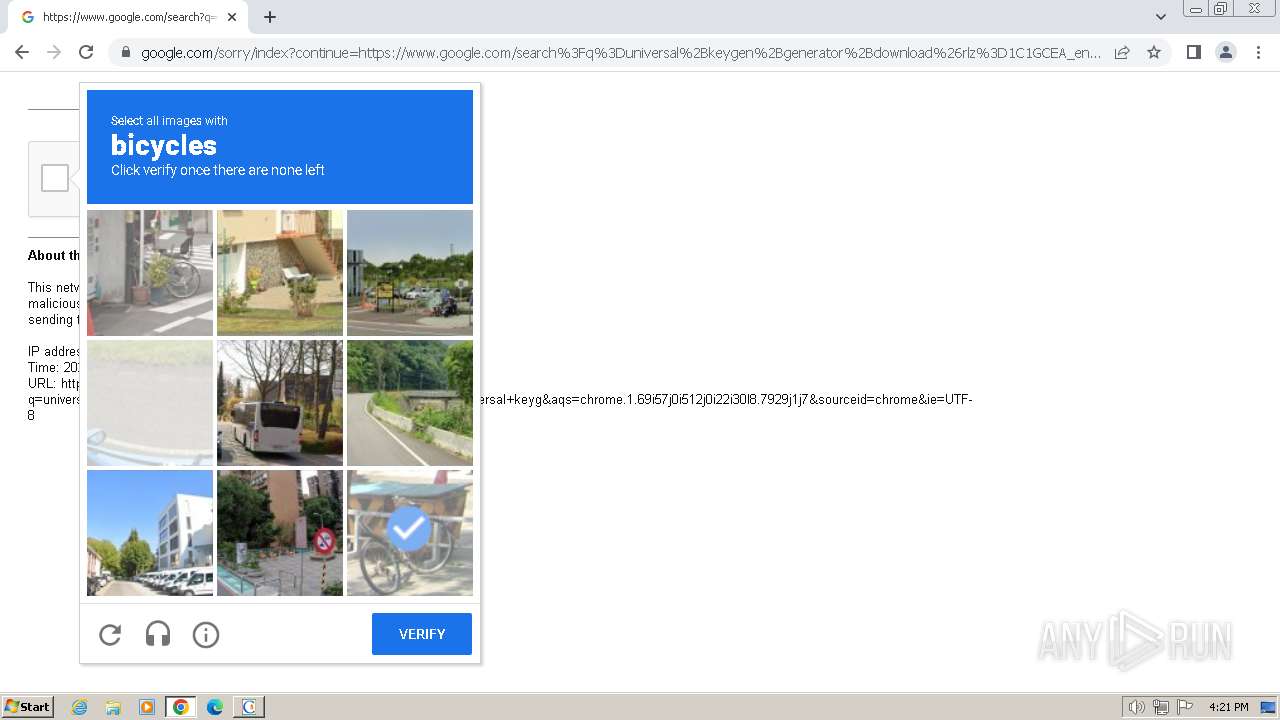Open a new tab with plus button
The height and width of the screenshot is (720, 1280).
pos(270,17)
